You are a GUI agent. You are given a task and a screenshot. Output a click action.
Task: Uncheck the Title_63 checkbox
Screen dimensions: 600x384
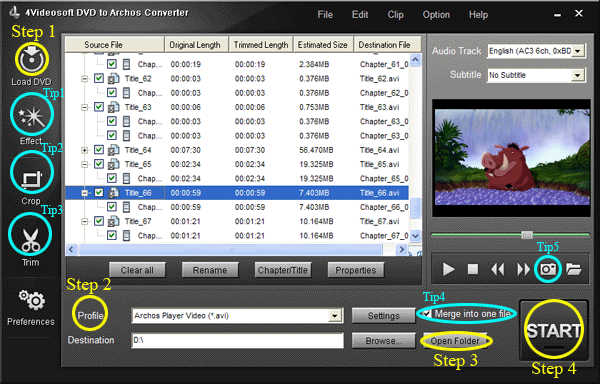(99, 107)
